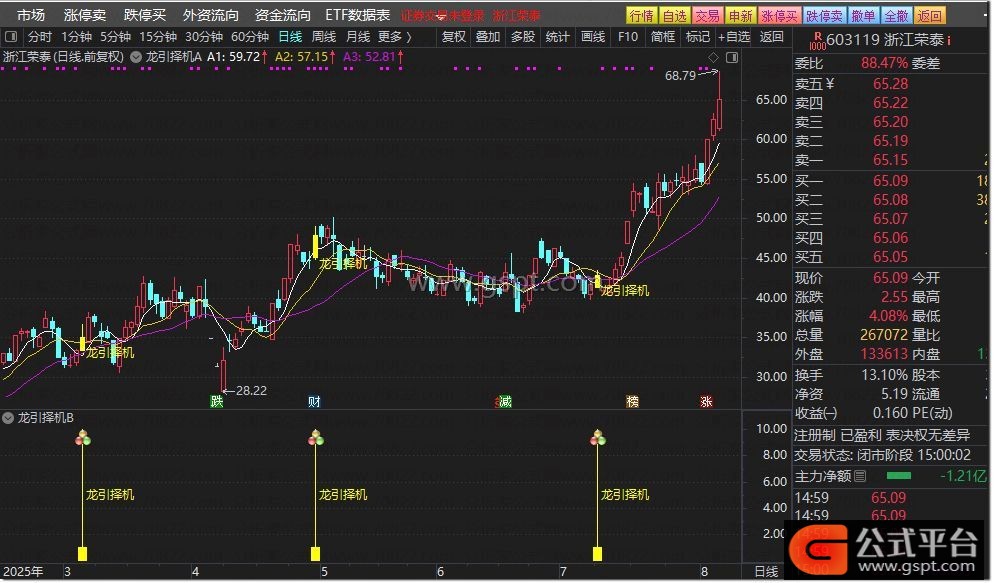This screenshot has width=994, height=583.
Task: Select the 日线 period tab in the toolbar
Action: coord(290,37)
